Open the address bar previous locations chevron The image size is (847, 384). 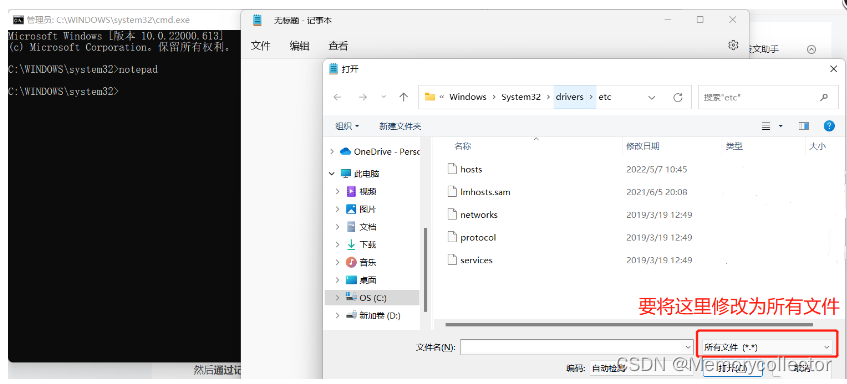[x=651, y=97]
